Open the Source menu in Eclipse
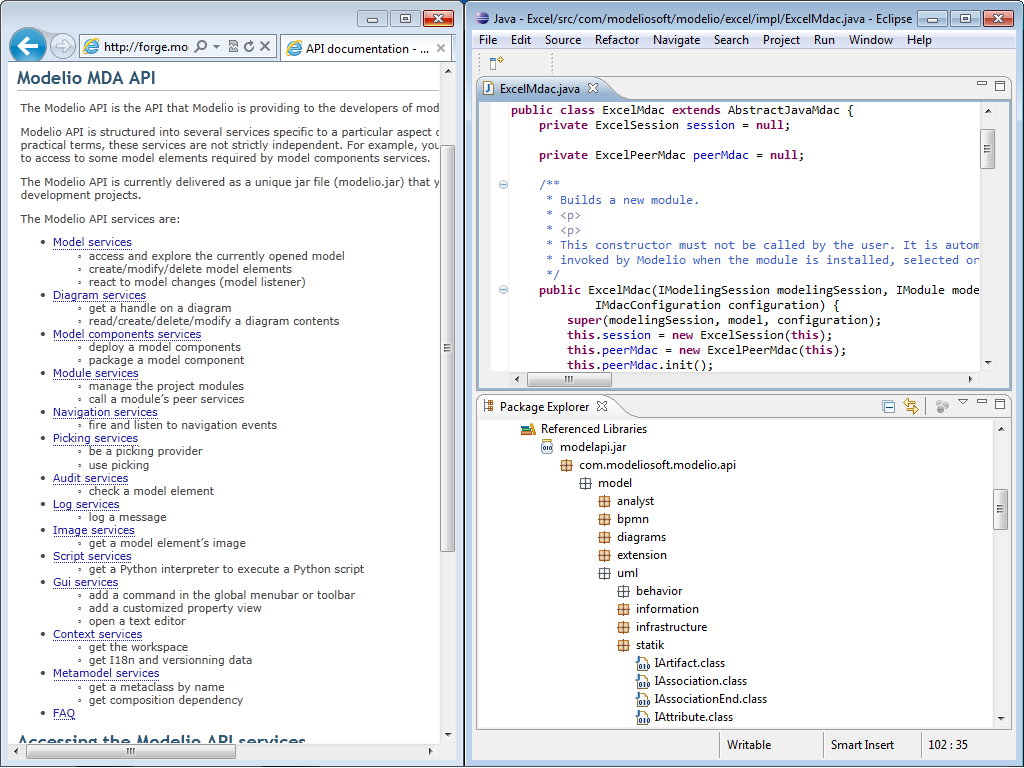Image resolution: width=1024 pixels, height=768 pixels. pyautogui.click(x=563, y=40)
